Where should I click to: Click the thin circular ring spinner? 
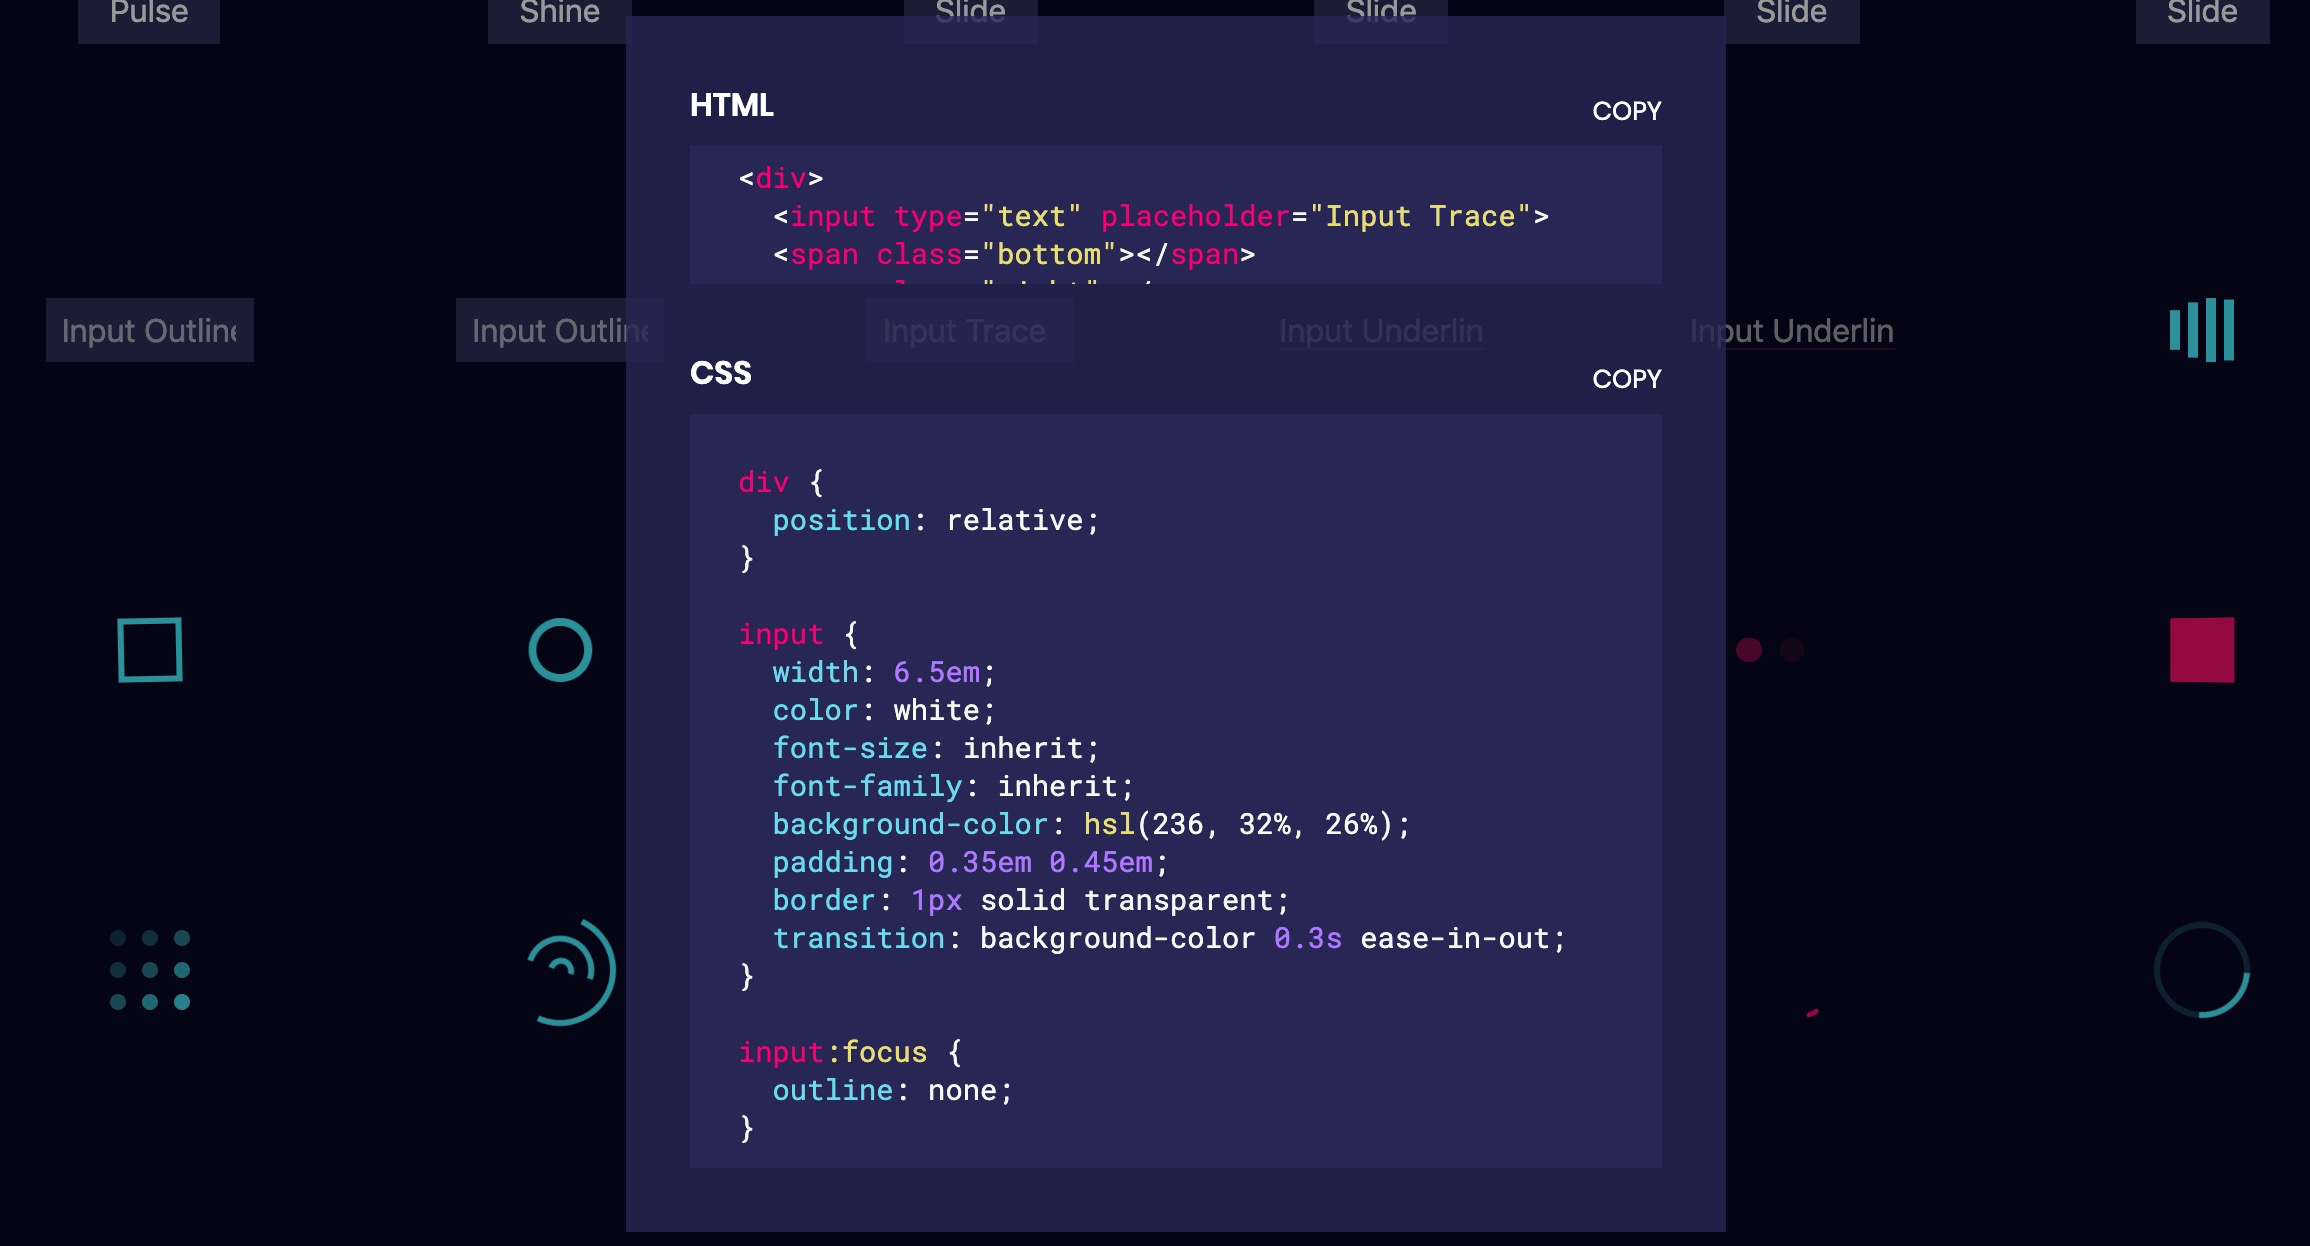(2201, 970)
